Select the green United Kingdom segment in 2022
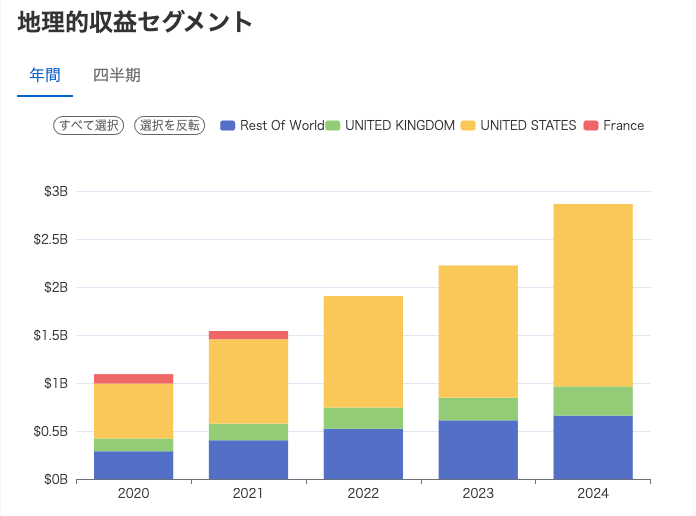696x516 pixels. coord(364,418)
